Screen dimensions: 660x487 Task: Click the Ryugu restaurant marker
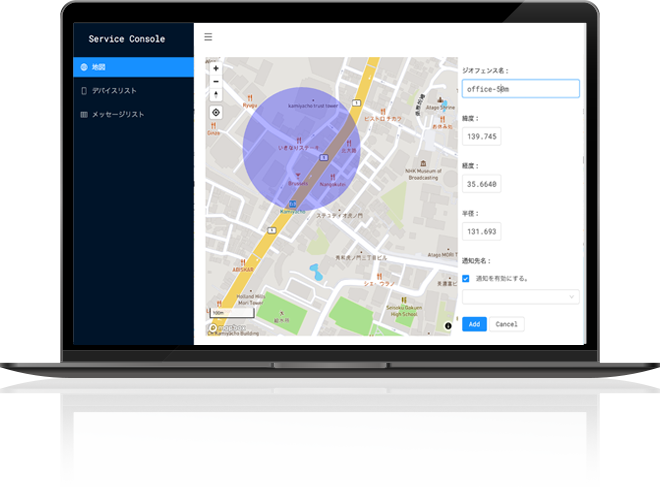pyautogui.click(x=250, y=98)
